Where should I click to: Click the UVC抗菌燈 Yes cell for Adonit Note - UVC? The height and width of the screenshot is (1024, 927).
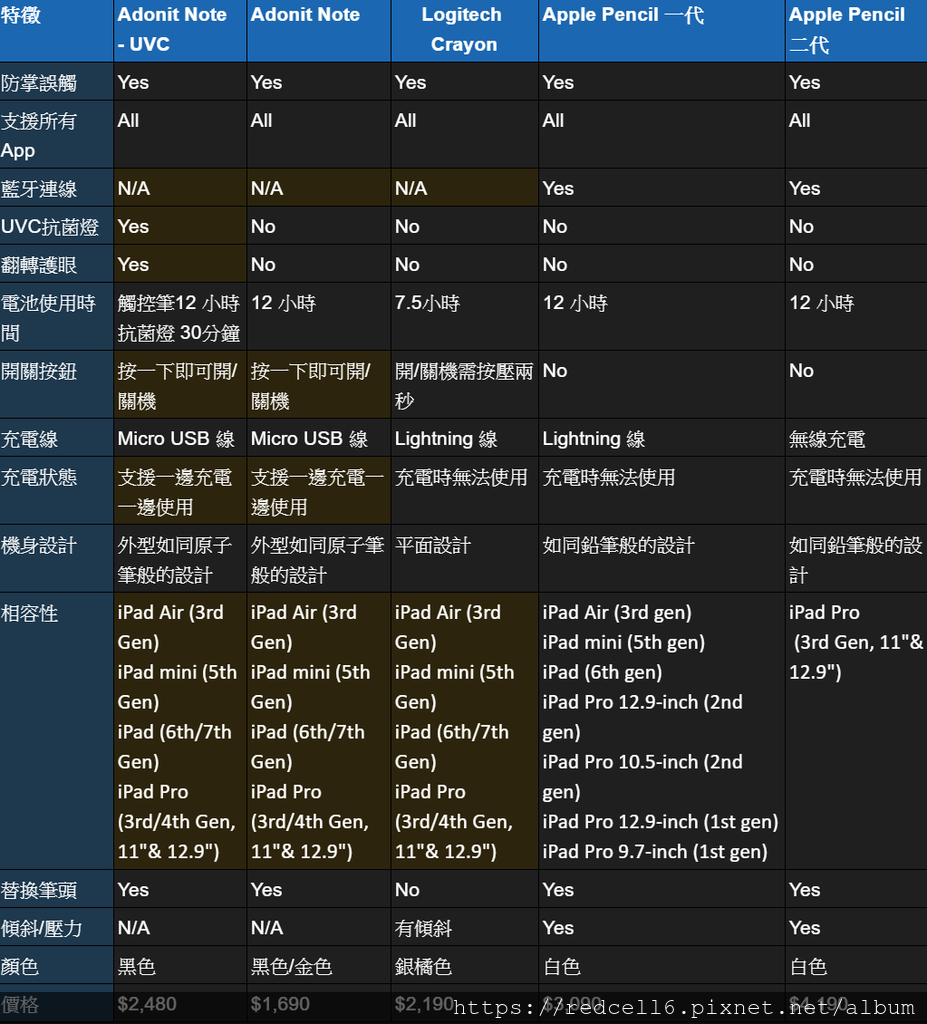tap(180, 226)
